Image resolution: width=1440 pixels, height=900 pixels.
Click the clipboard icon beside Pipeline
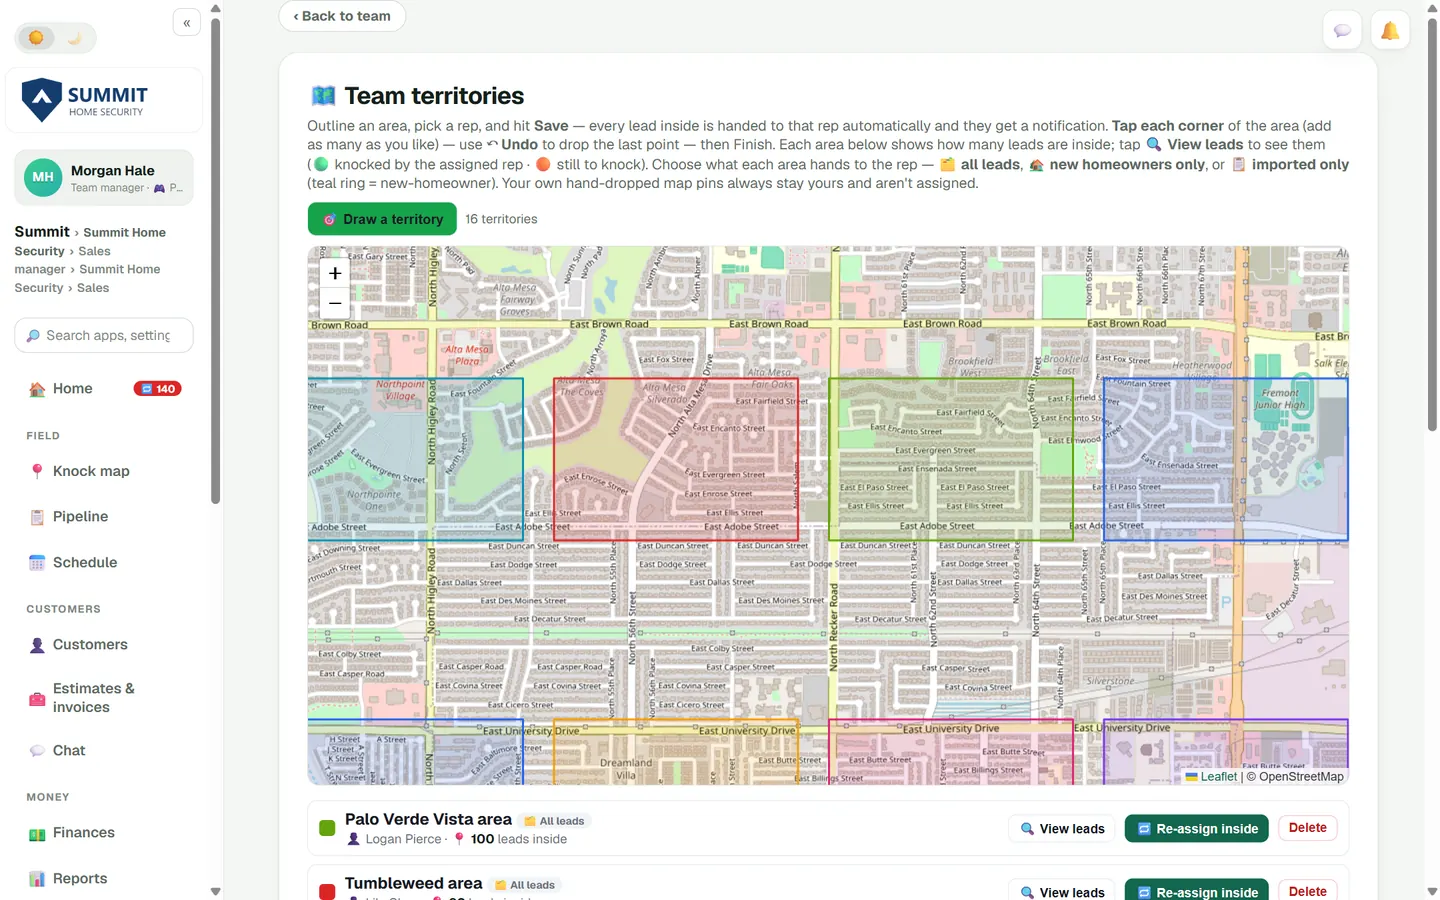37,517
